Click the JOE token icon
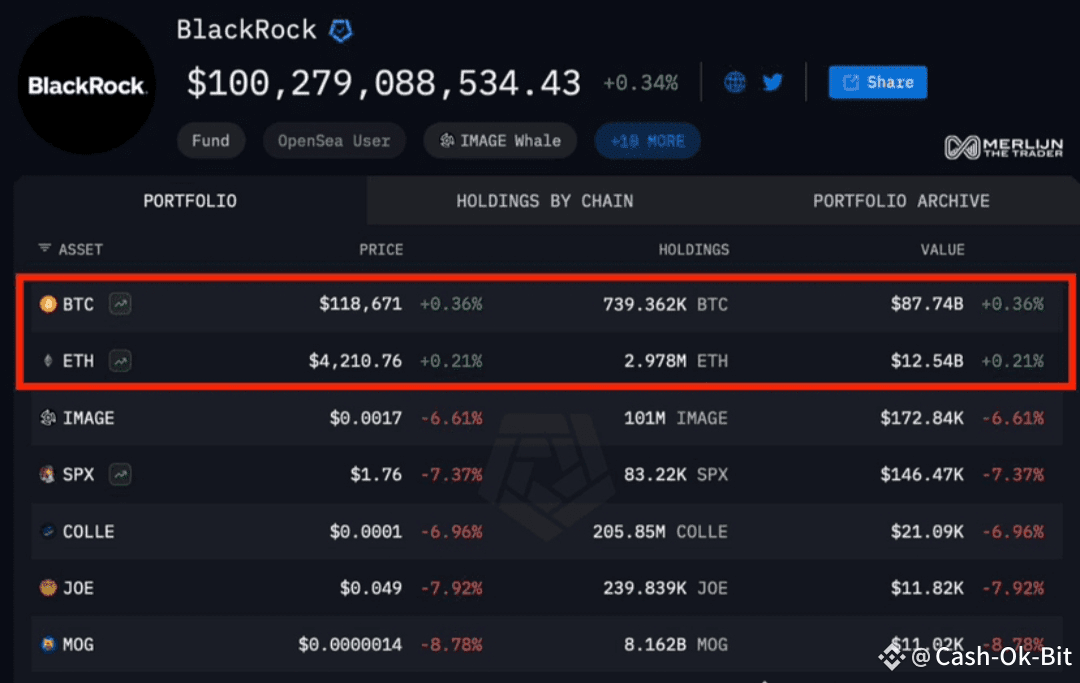Viewport: 1080px width, 683px height. [x=48, y=587]
